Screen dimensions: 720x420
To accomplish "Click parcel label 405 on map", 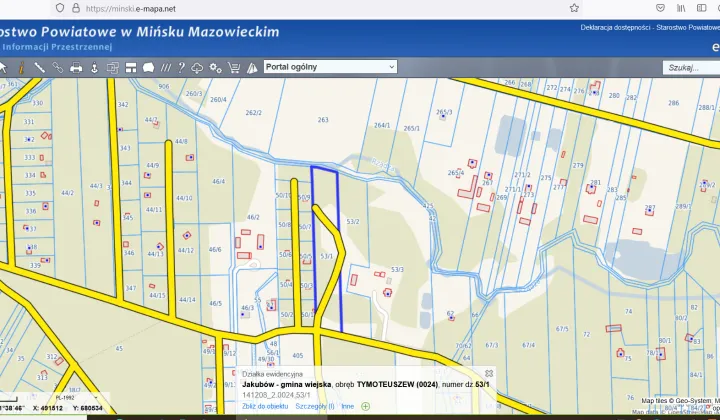I will click(x=298, y=355).
